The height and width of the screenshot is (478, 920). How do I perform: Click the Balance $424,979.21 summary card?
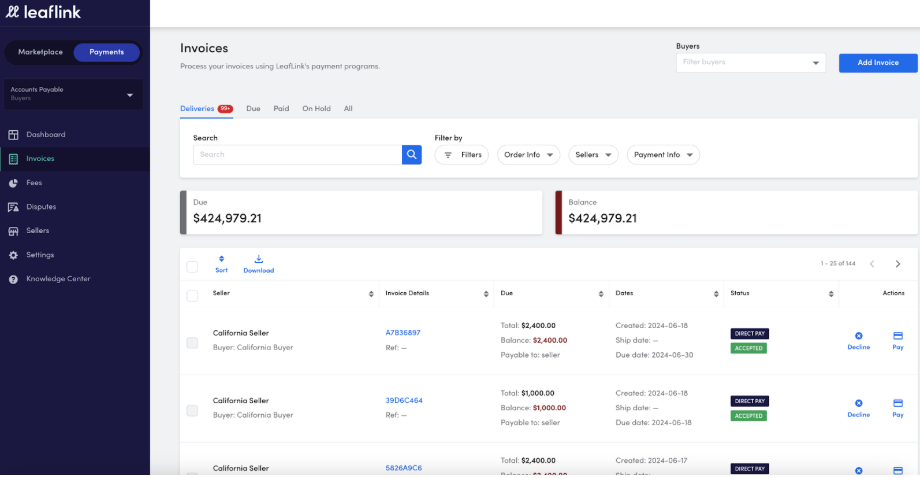point(736,212)
